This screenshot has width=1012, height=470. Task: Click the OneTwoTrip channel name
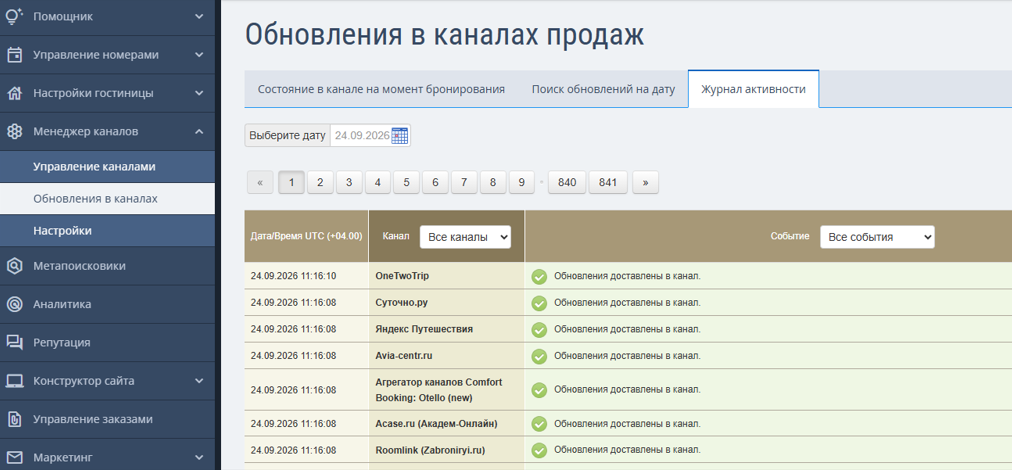tap(402, 276)
